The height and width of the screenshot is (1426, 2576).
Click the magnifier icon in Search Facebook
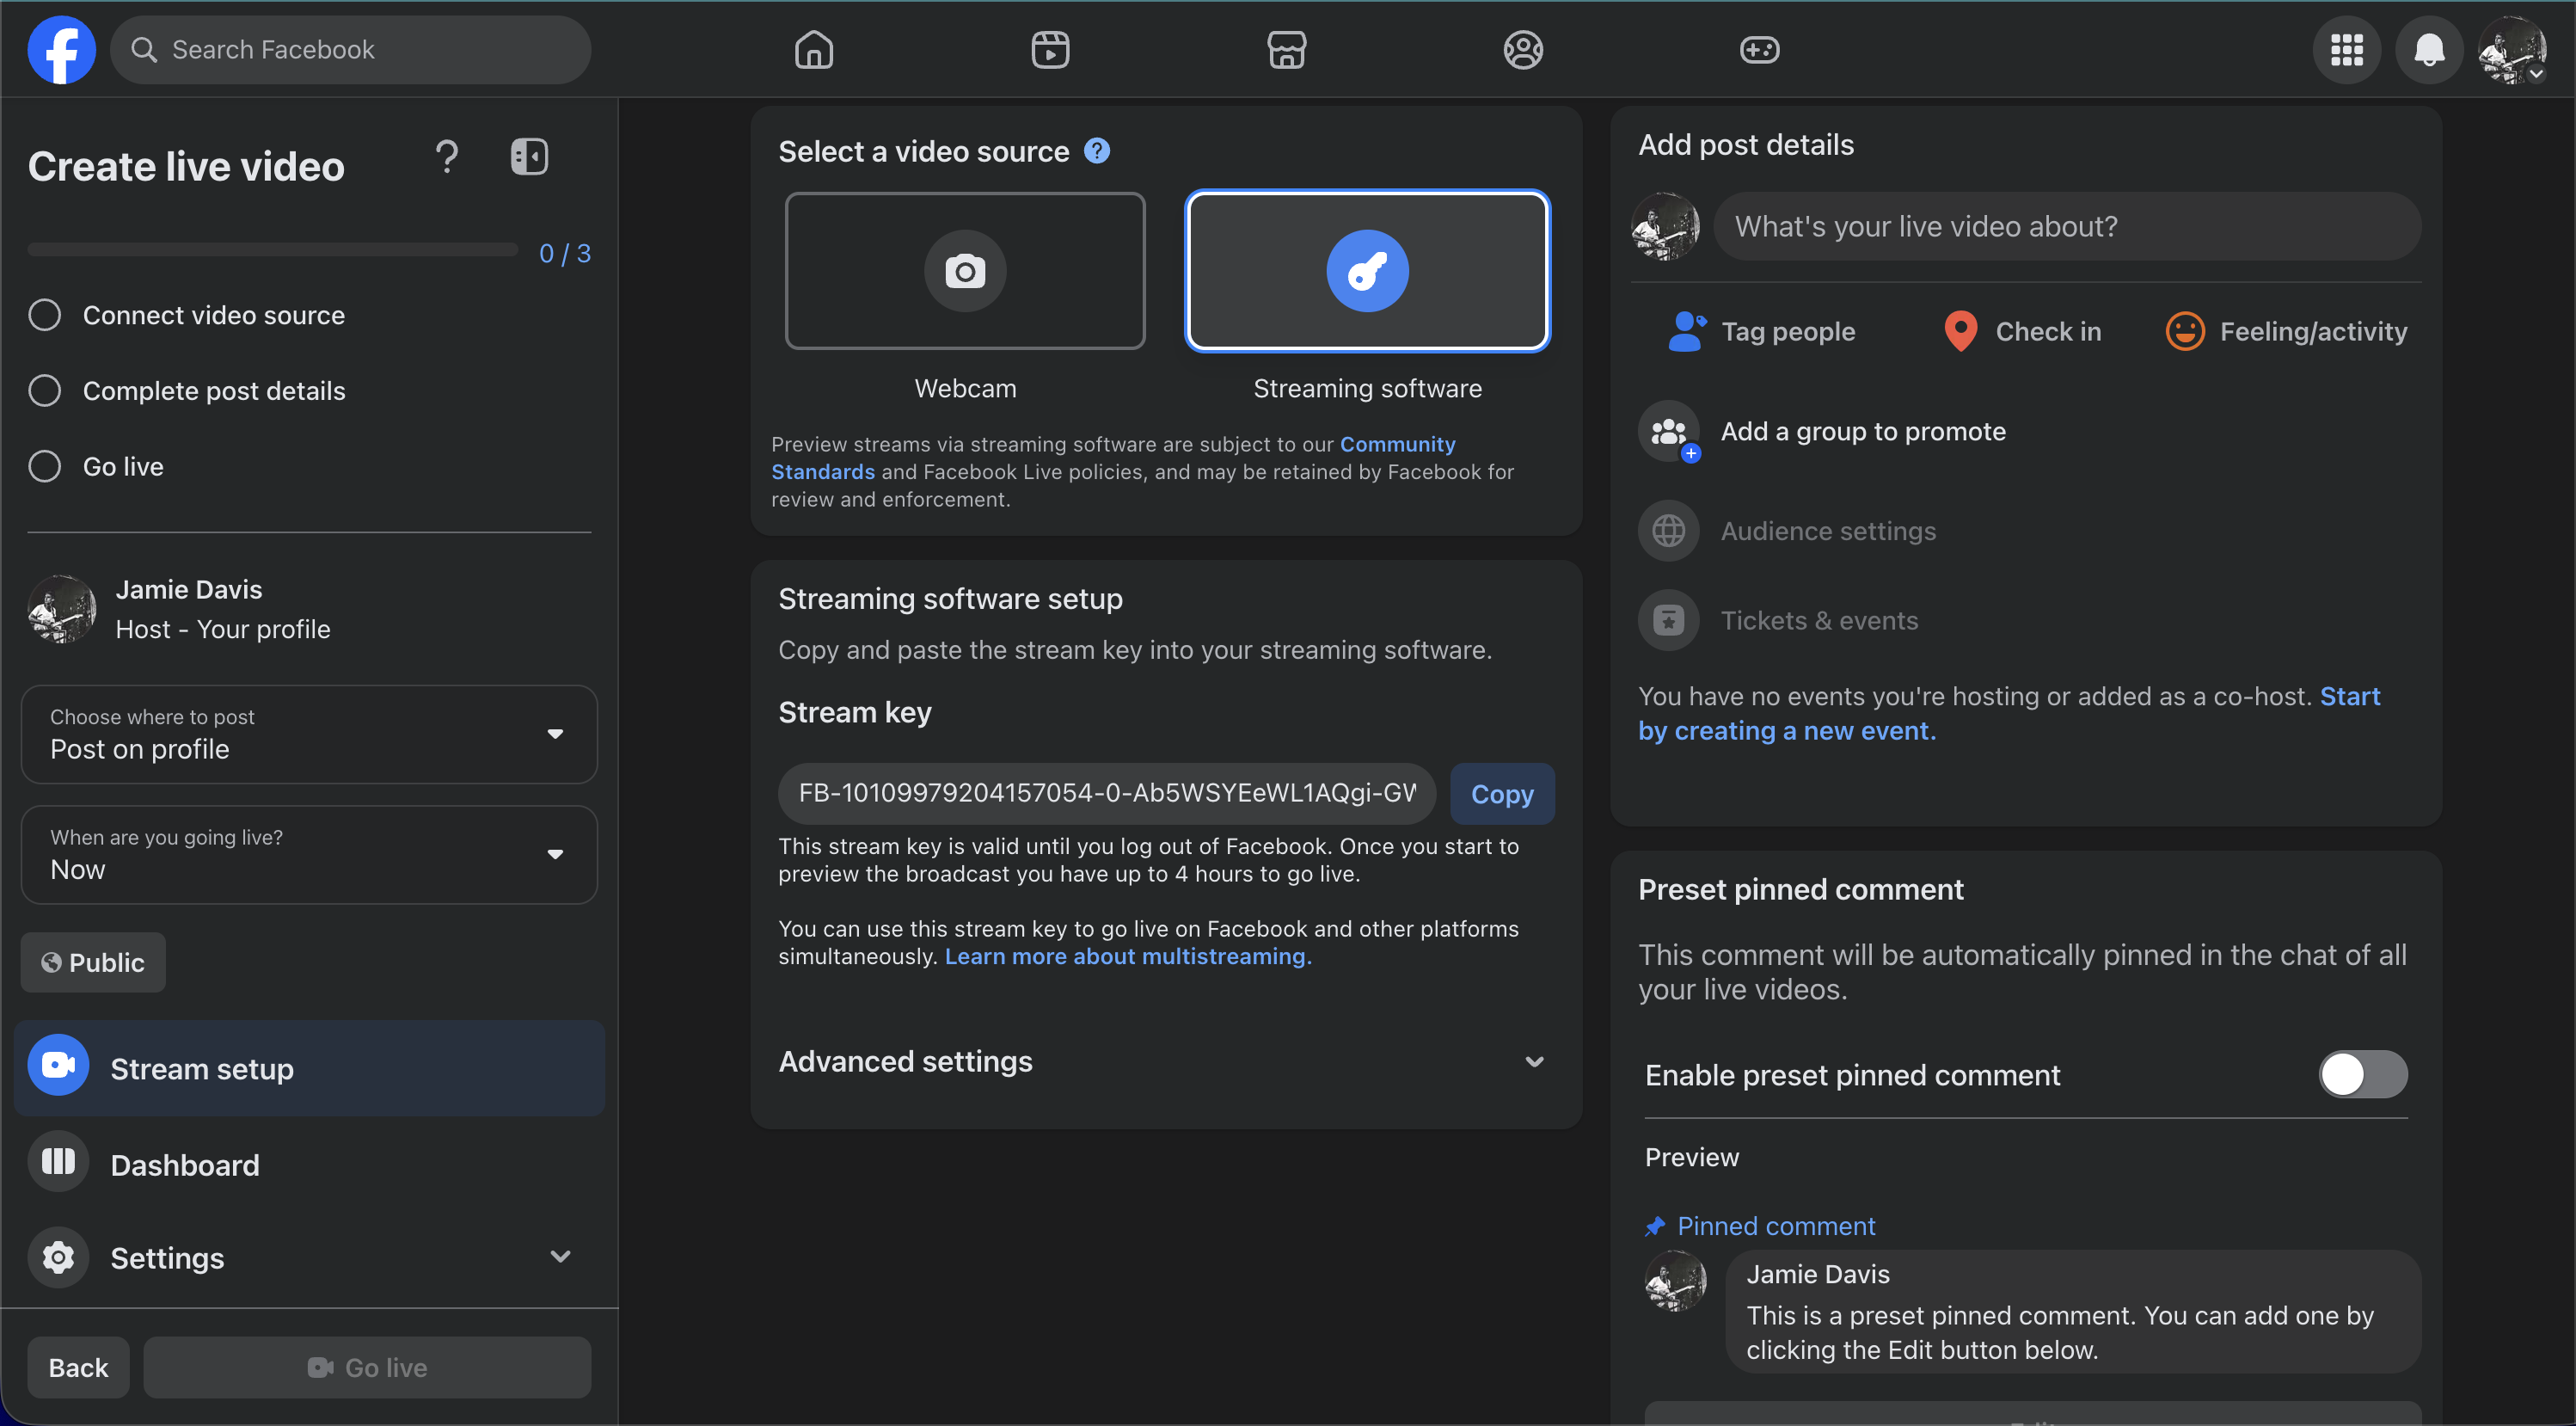[x=144, y=49]
